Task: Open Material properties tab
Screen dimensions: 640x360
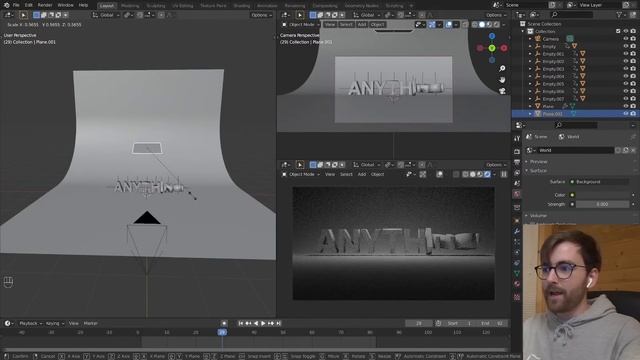Action: coord(517,284)
